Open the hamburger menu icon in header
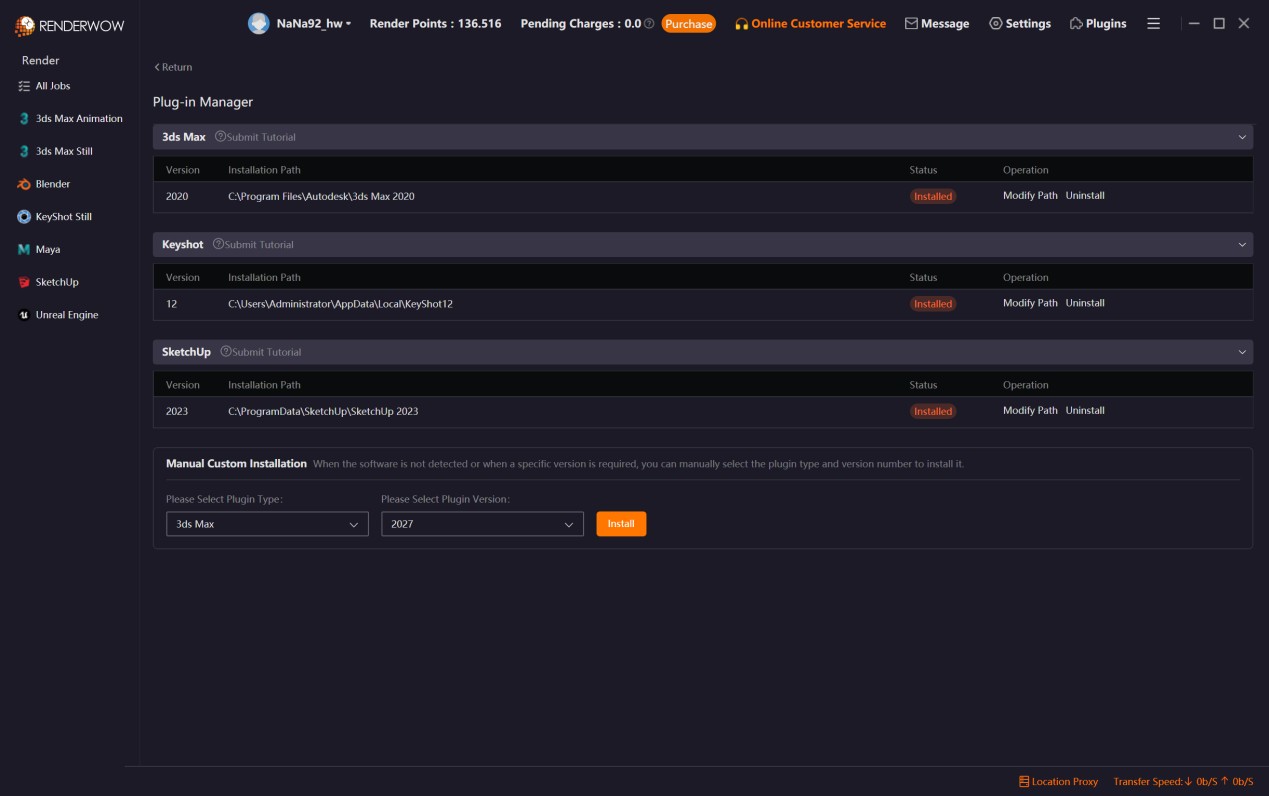This screenshot has width=1269, height=796. (x=1153, y=23)
